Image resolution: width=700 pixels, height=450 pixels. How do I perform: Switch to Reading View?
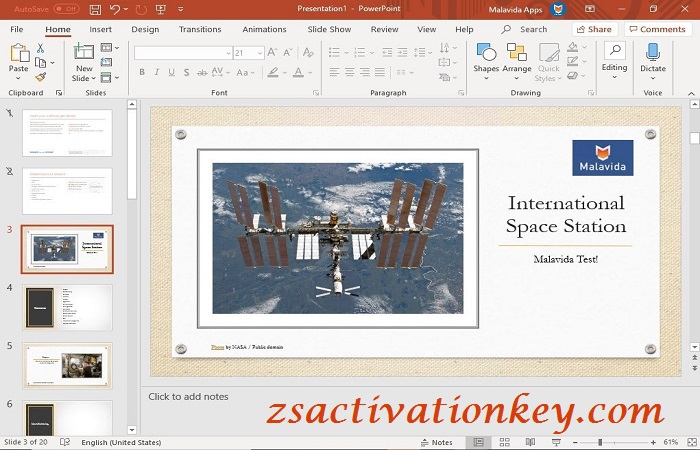coord(530,442)
